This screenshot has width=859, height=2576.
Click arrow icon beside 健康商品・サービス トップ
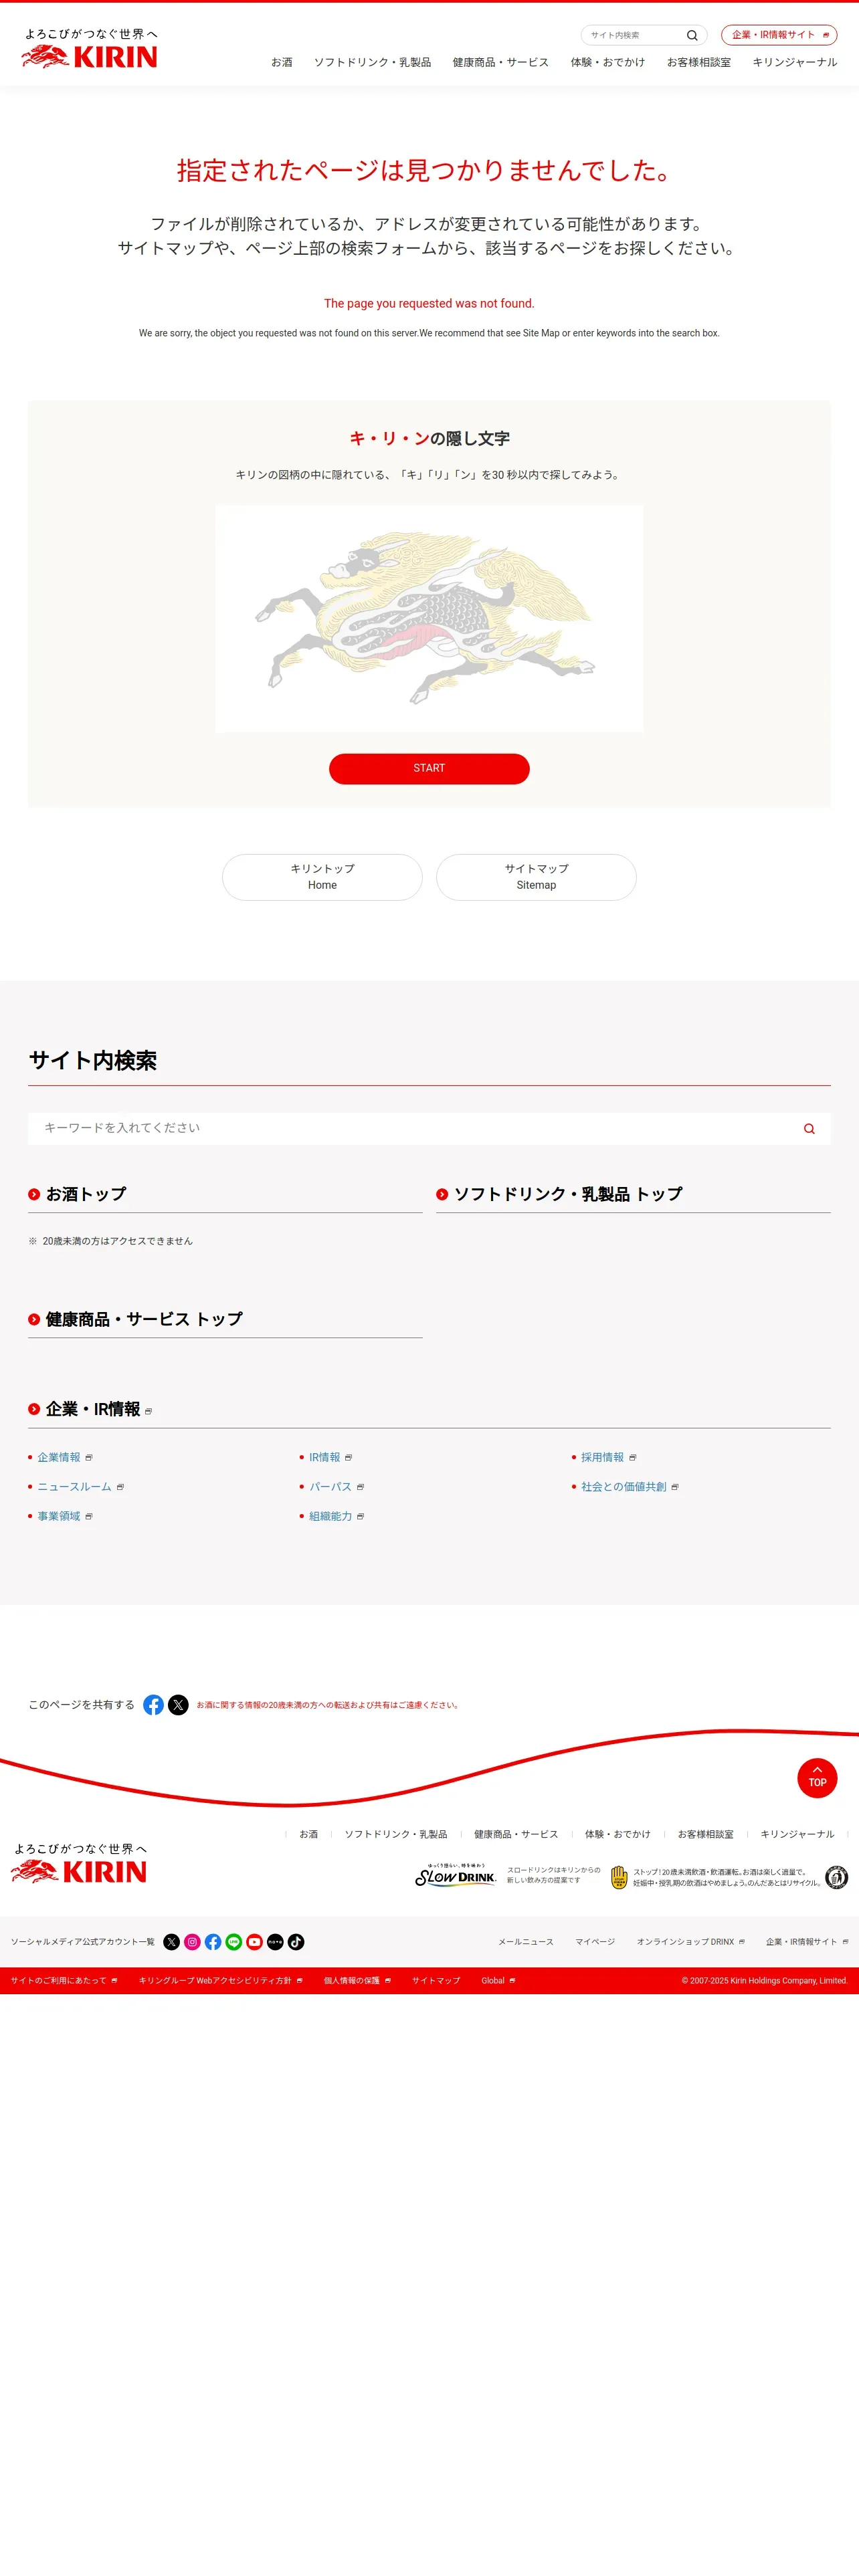point(34,1319)
